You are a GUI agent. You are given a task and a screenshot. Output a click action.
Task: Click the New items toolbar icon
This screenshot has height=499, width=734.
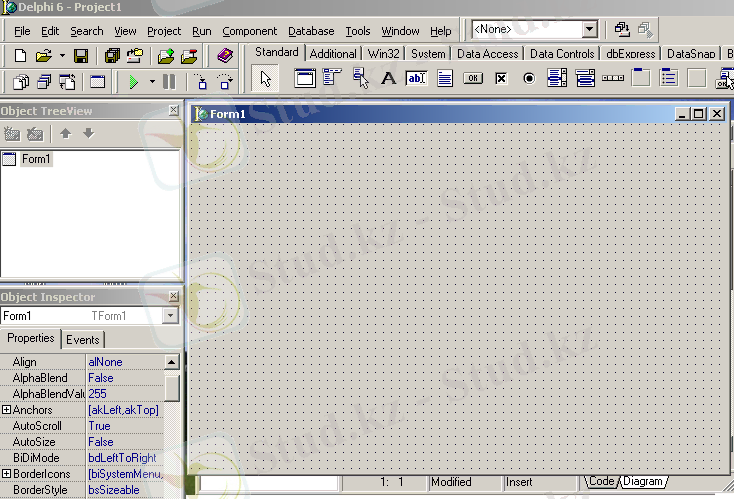pos(20,56)
